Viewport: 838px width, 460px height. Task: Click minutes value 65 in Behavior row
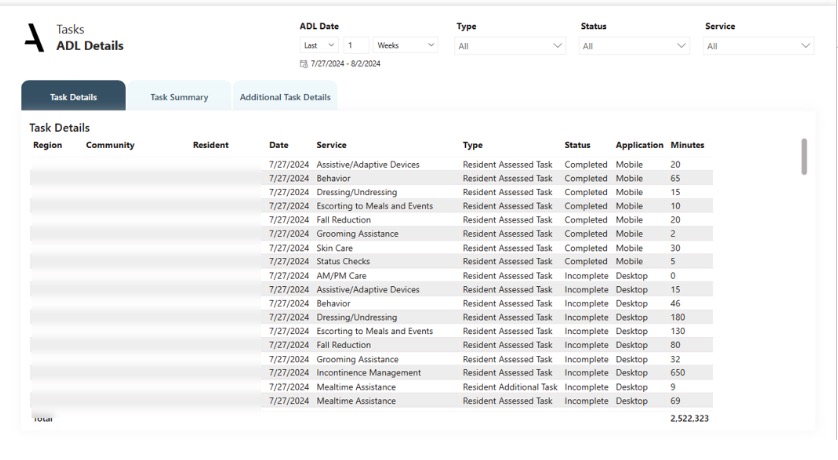pyautogui.click(x=676, y=178)
